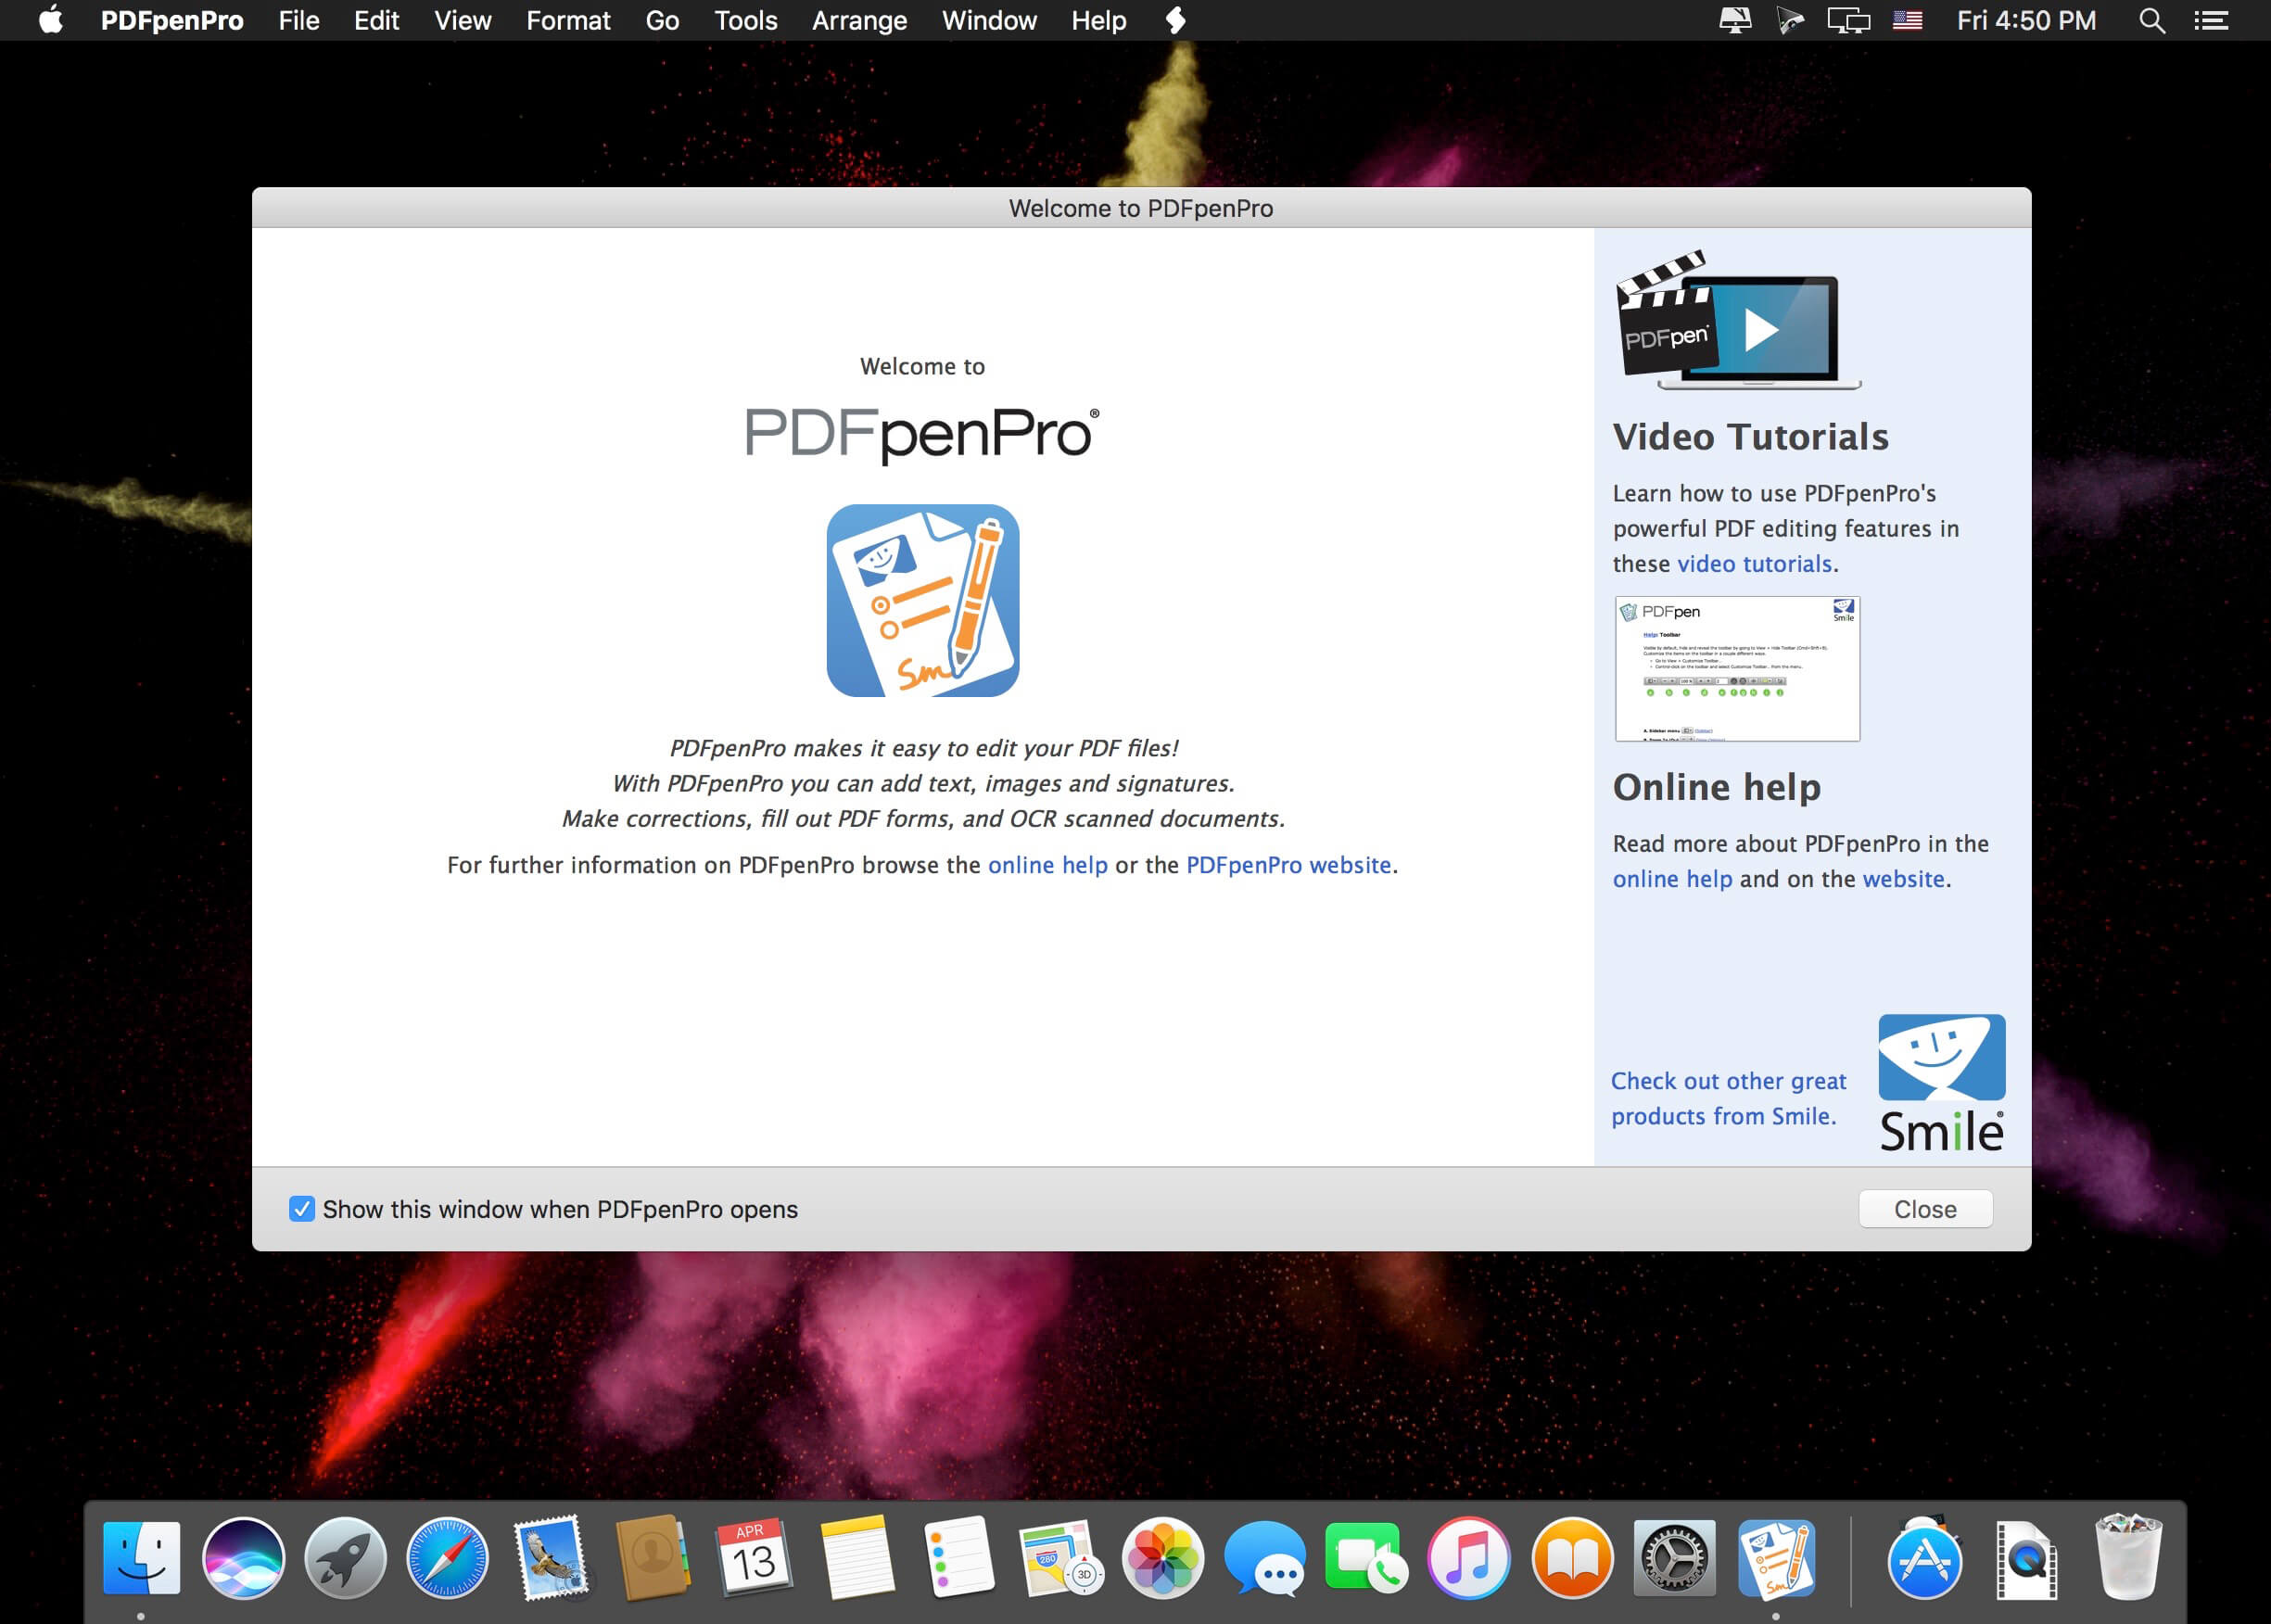This screenshot has height=1624, width=2271.
Task: Click the Close button in welcome window
Action: [1925, 1208]
